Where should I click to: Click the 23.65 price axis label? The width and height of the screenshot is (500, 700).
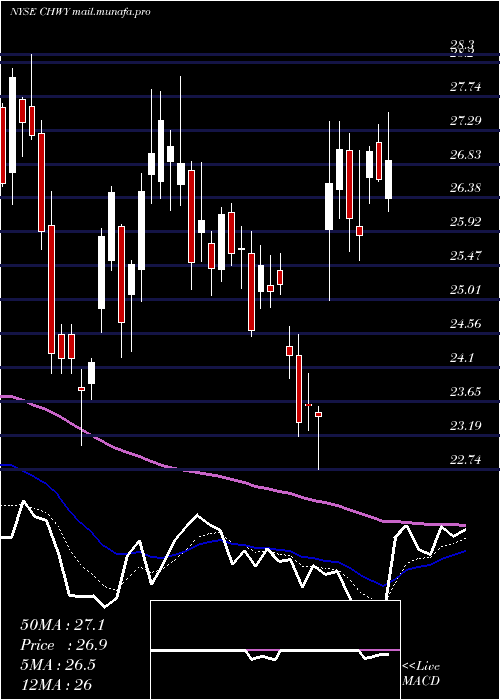pos(466,392)
